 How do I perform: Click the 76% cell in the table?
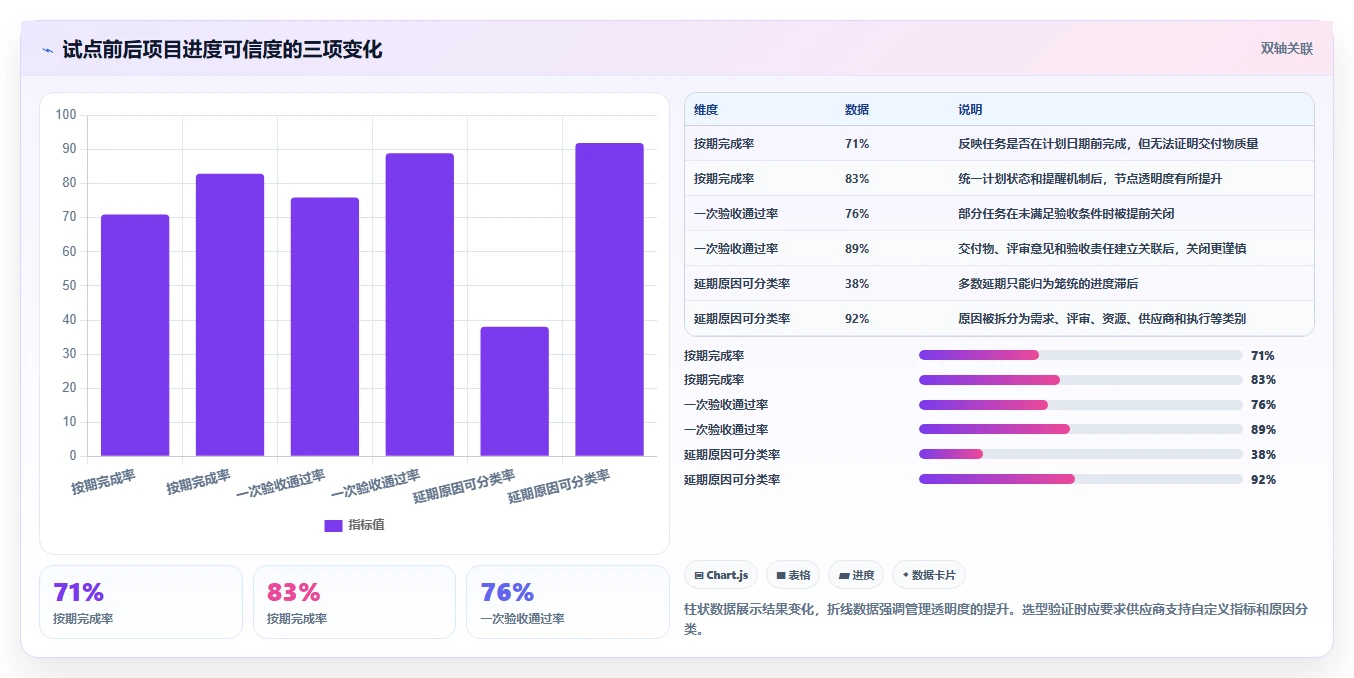click(857, 214)
